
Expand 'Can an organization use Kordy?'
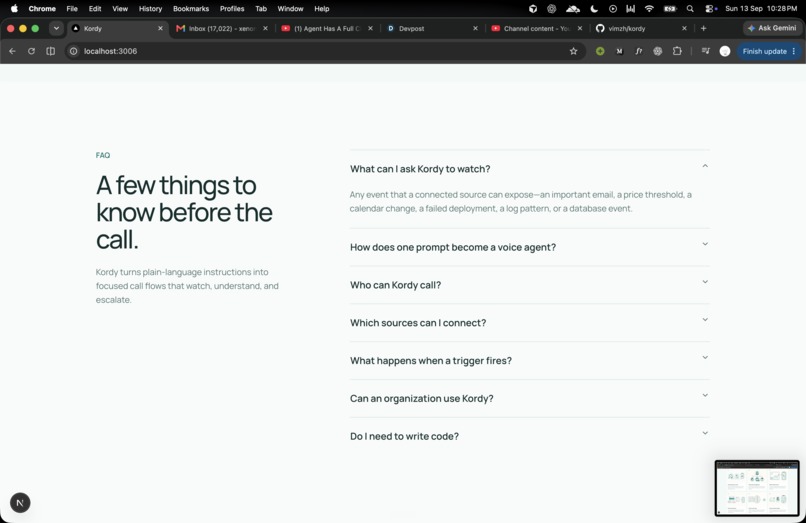[x=529, y=398]
